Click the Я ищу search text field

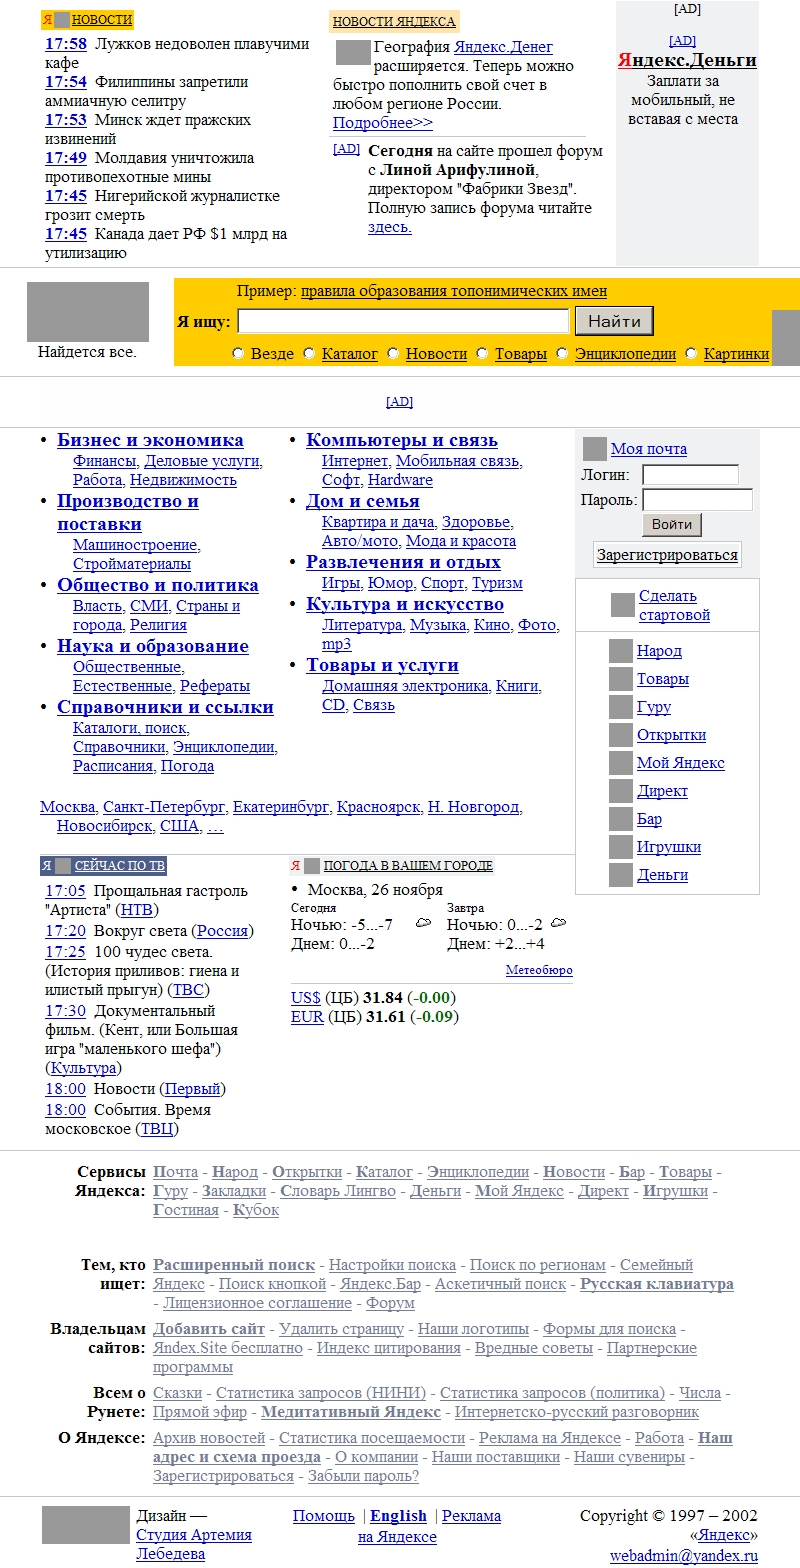coord(403,321)
